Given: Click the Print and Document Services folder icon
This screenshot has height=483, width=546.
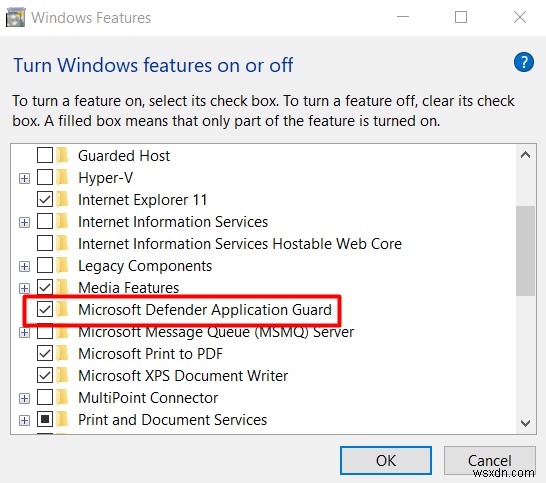Looking at the screenshot, I should (63, 419).
